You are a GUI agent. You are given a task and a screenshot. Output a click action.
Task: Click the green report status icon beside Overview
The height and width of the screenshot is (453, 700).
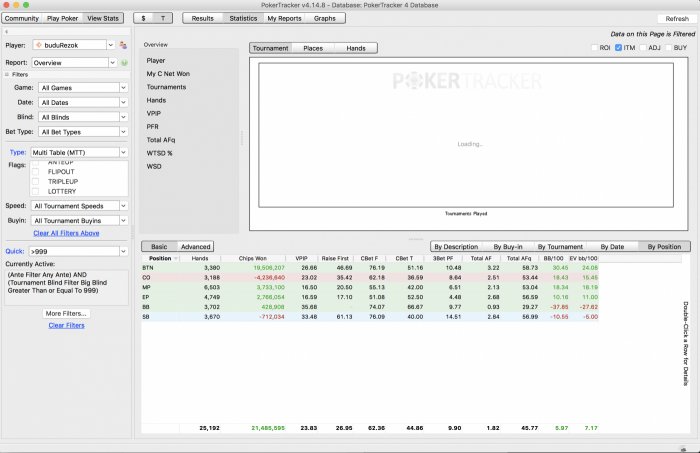pyautogui.click(x=124, y=63)
